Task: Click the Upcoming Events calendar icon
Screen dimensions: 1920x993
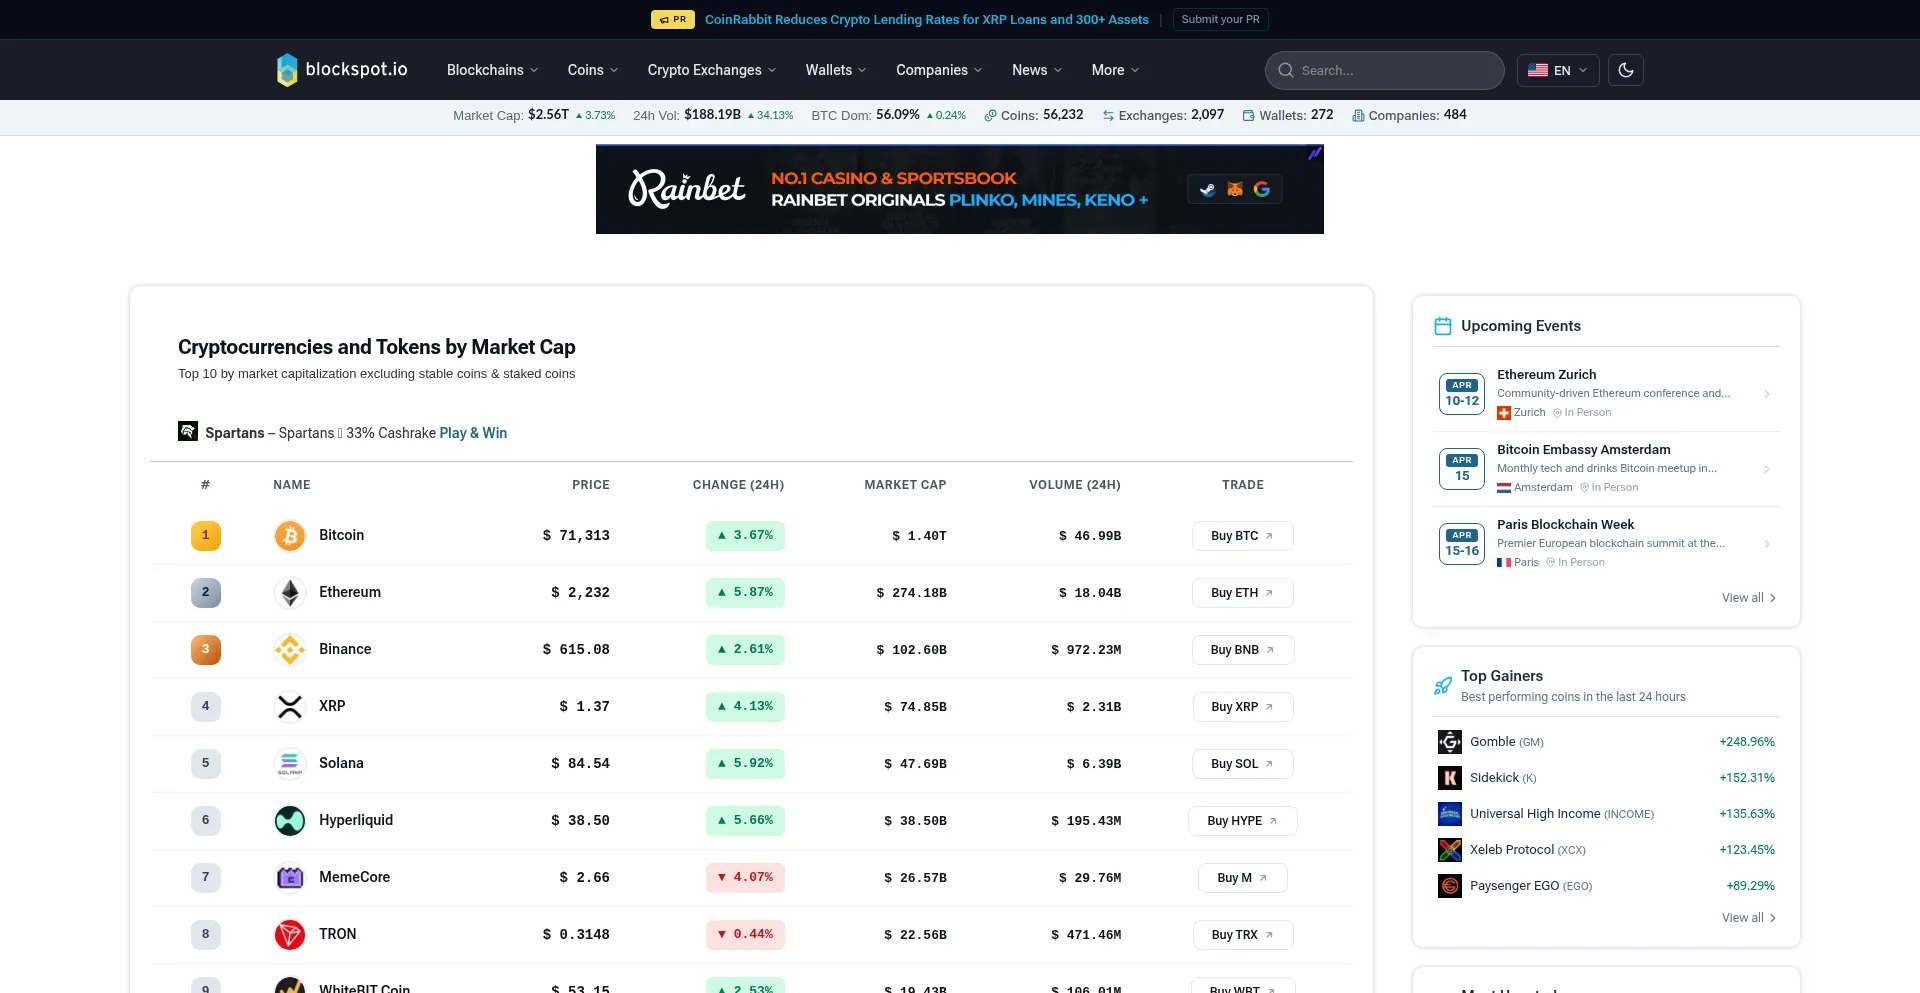Action: click(1443, 326)
